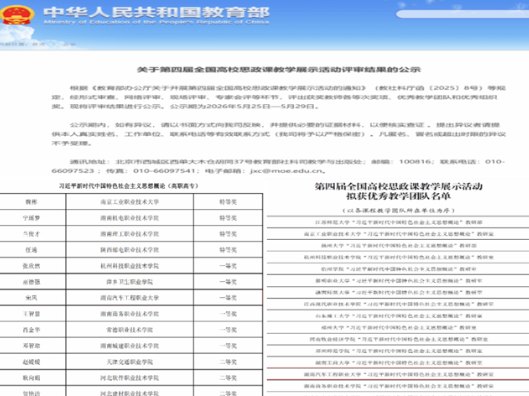This screenshot has width=529, height=396.
Task: Click the Ministry of Education English subtitle
Action: pyautogui.click(x=156, y=22)
